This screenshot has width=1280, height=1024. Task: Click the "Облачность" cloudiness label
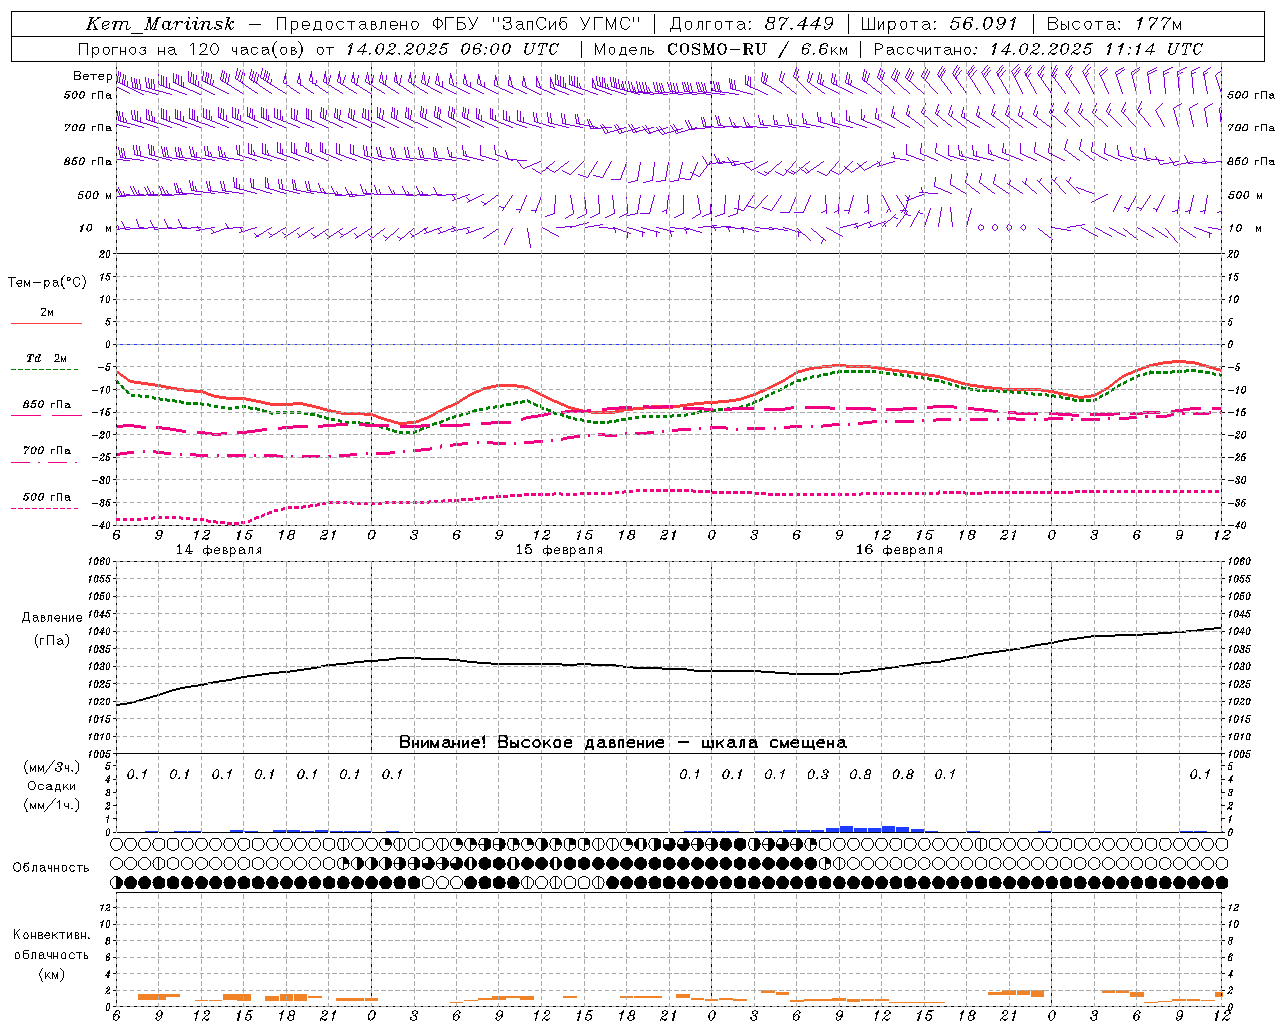tap(51, 867)
